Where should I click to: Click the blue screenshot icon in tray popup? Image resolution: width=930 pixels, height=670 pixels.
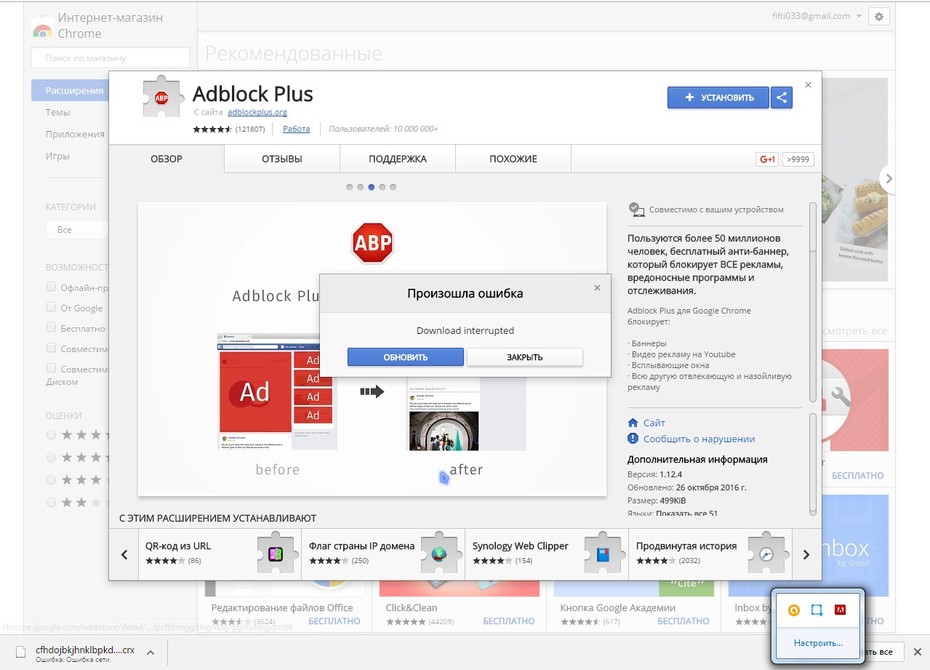pos(817,610)
